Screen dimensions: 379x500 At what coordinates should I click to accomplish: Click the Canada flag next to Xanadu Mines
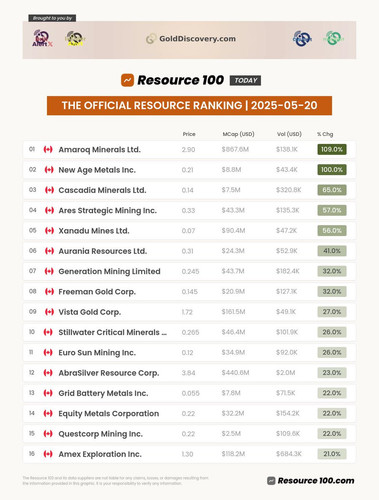[49, 231]
